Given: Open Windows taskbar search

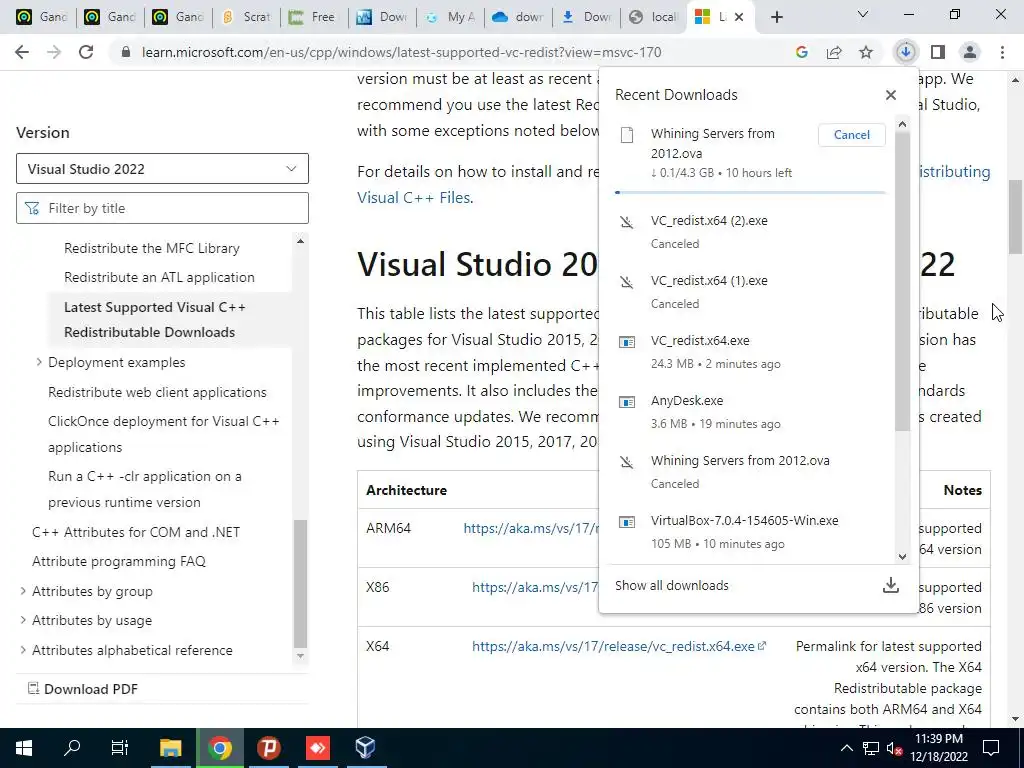Looking at the screenshot, I should click(72, 748).
